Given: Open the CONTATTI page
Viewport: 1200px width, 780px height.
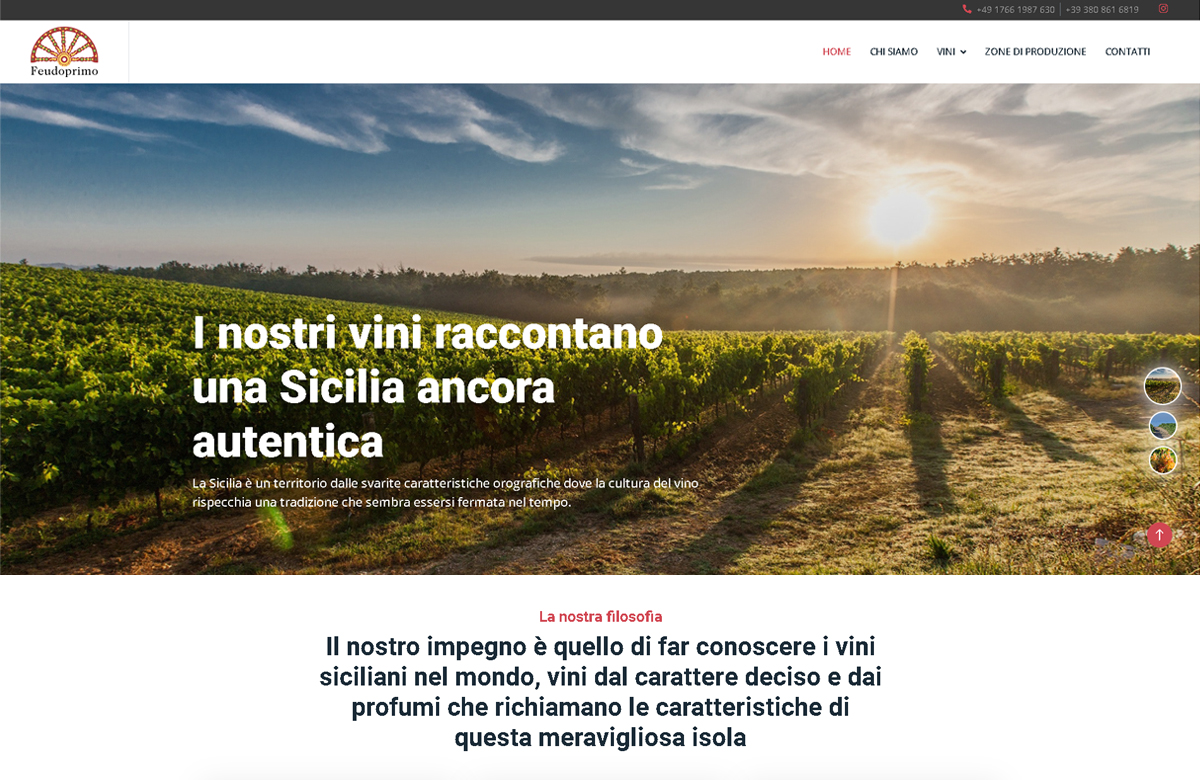Looking at the screenshot, I should point(1128,52).
